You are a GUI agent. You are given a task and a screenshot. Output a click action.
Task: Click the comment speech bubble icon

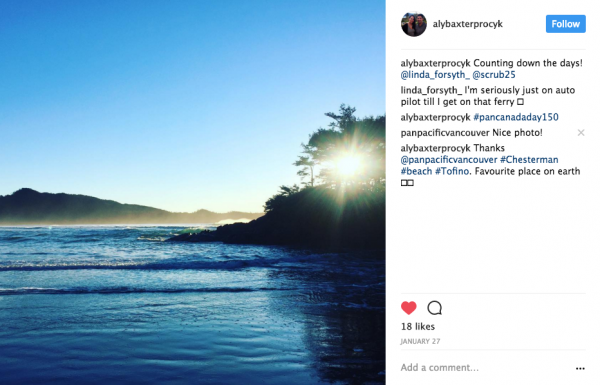[434, 308]
